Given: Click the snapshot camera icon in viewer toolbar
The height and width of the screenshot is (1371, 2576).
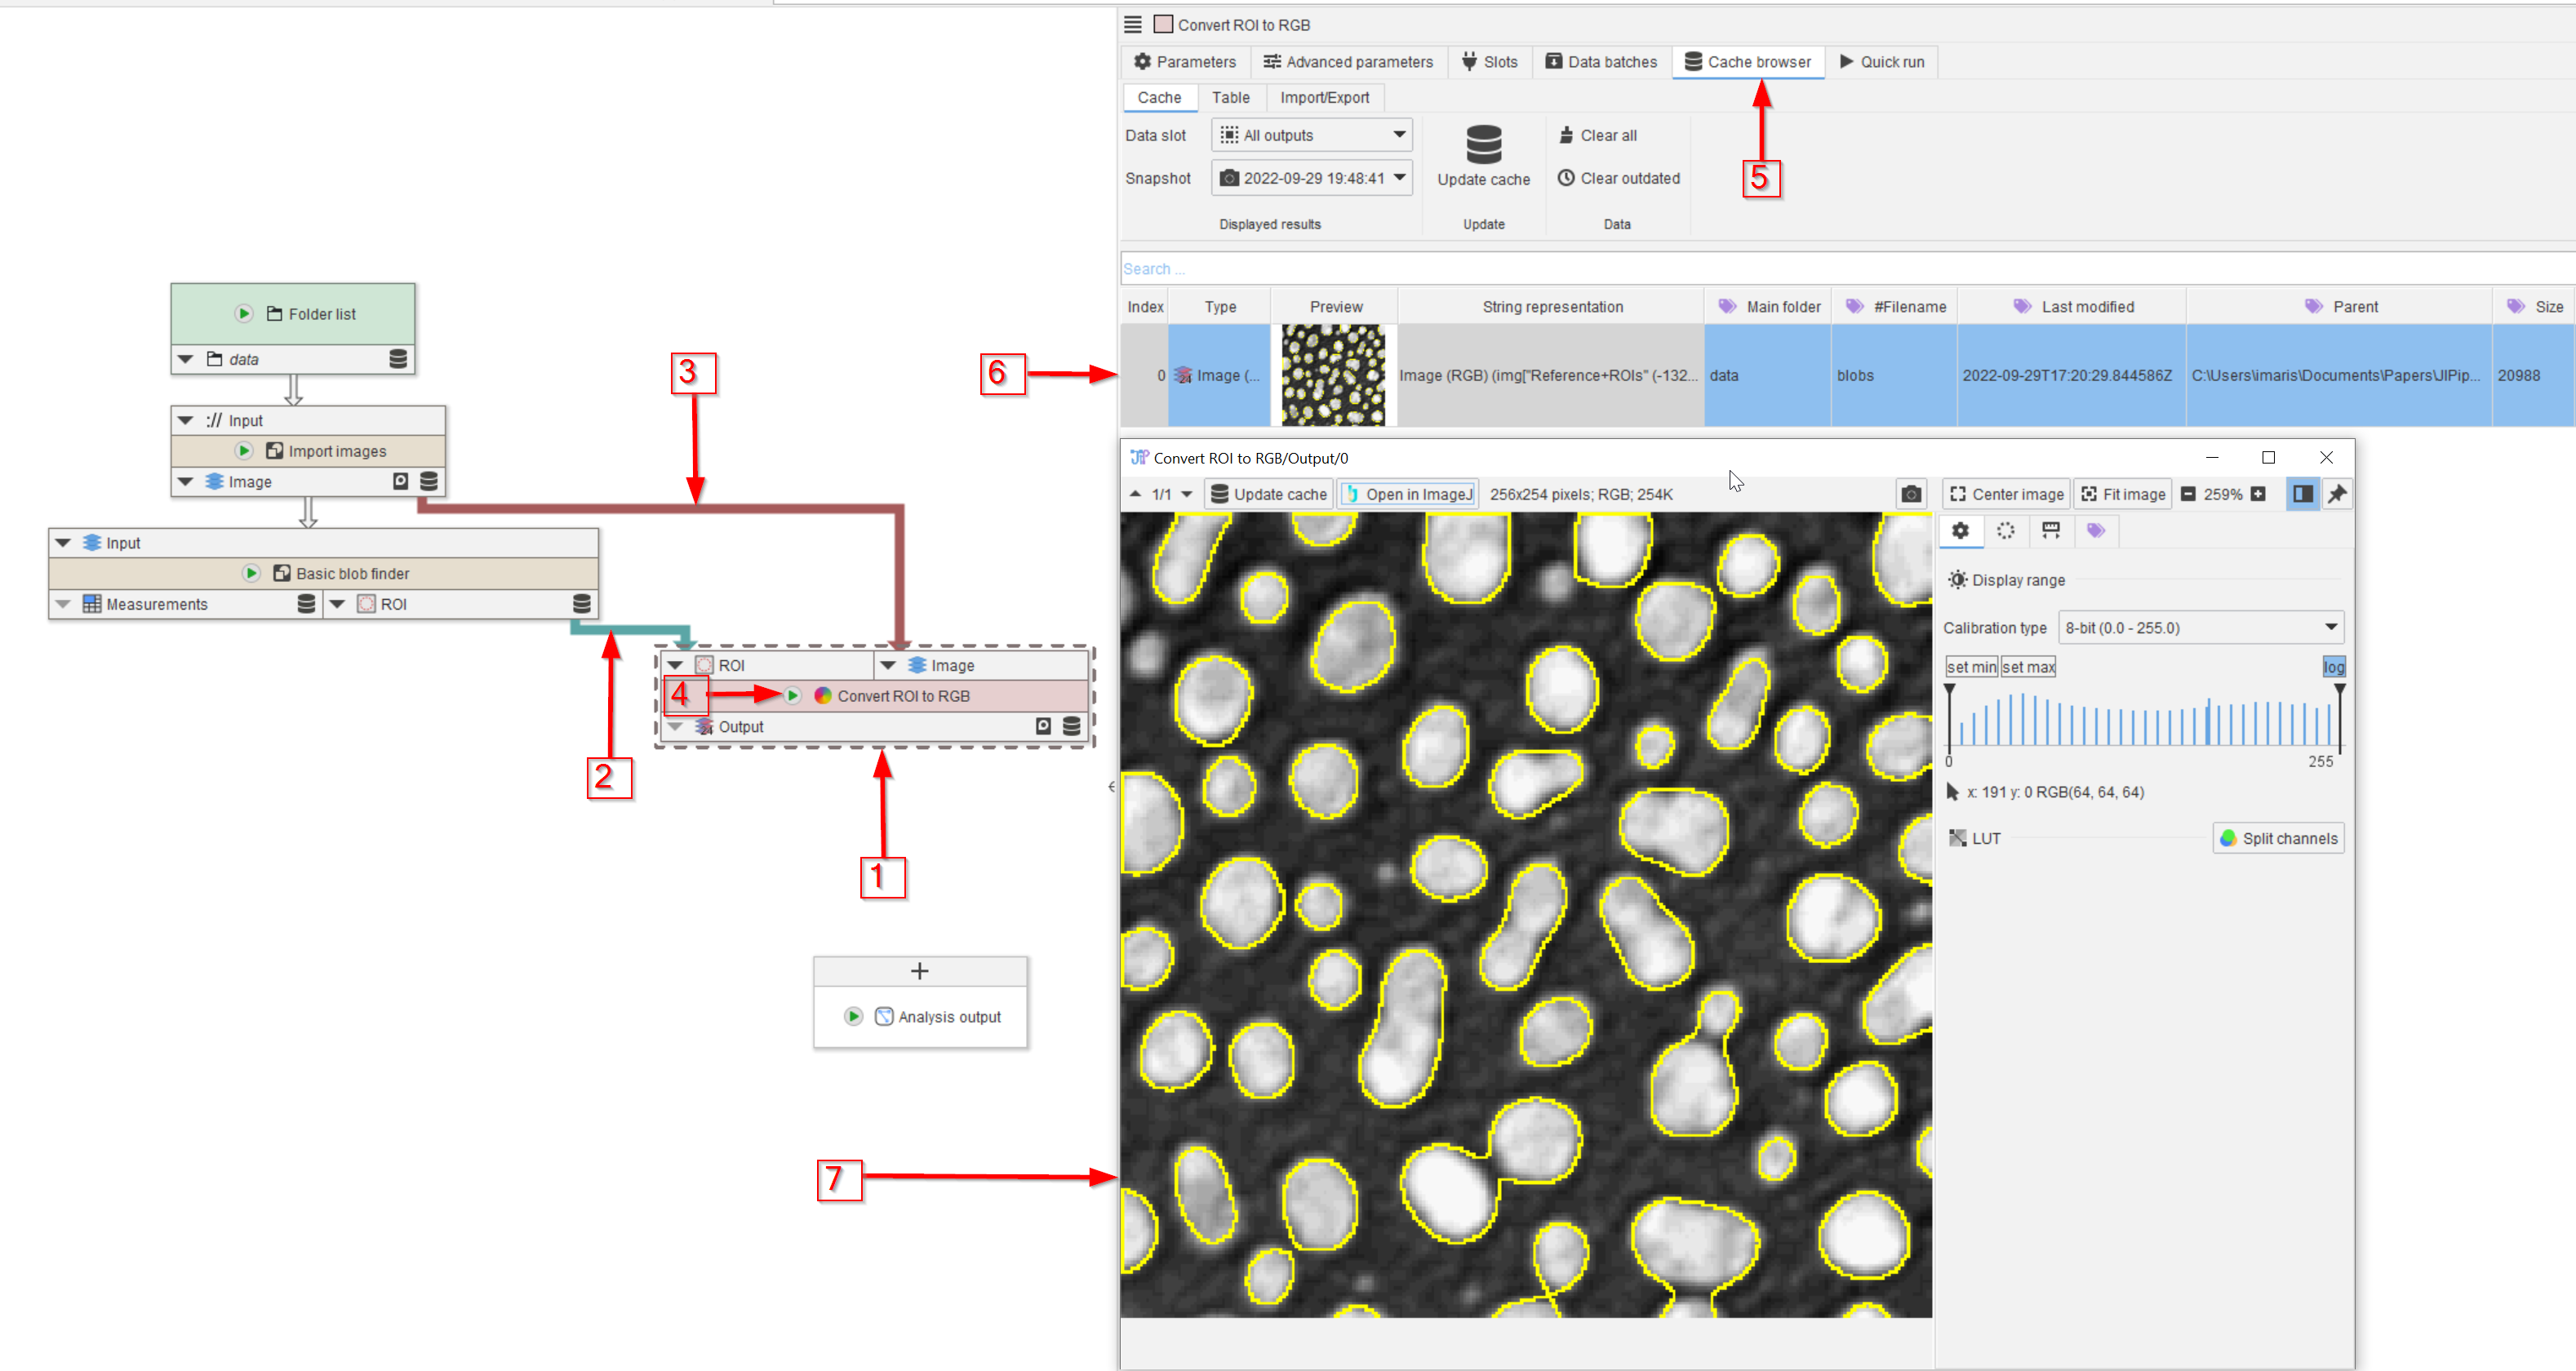Looking at the screenshot, I should [x=1911, y=494].
